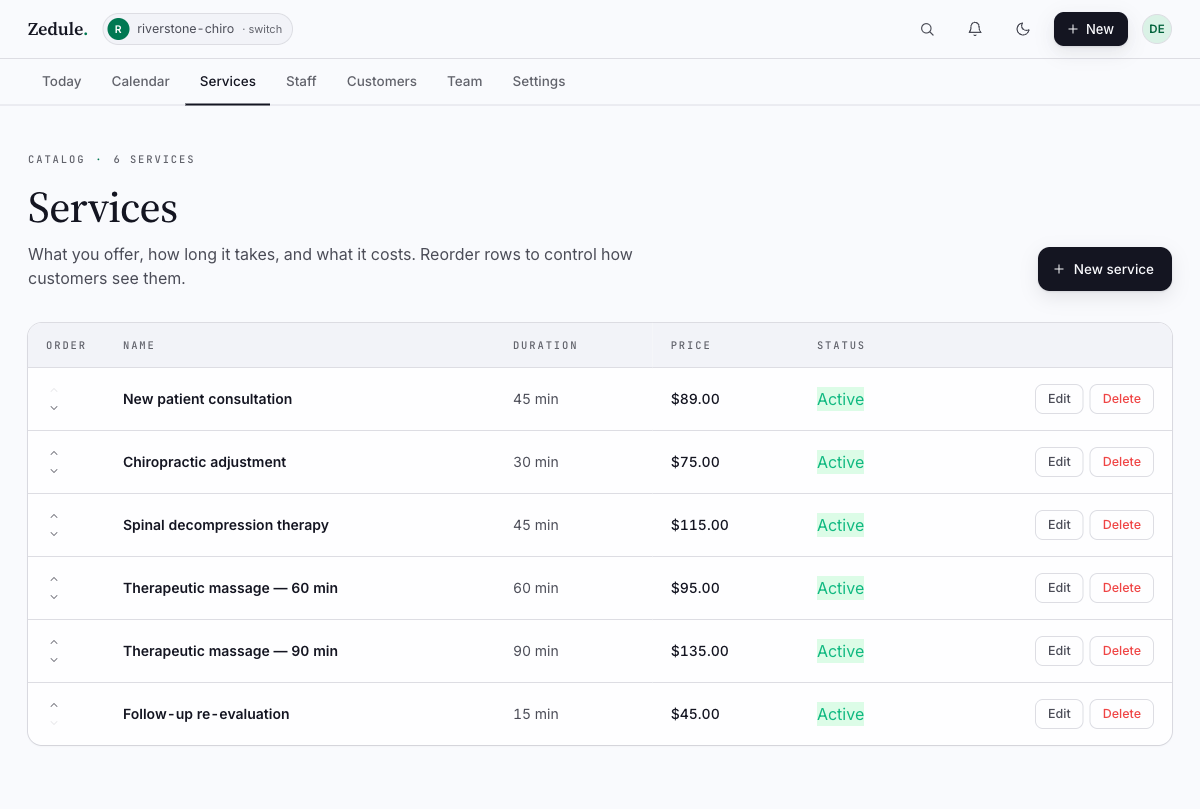Move Therapeutic massage 60 min down
The height and width of the screenshot is (809, 1200).
[x=54, y=597]
